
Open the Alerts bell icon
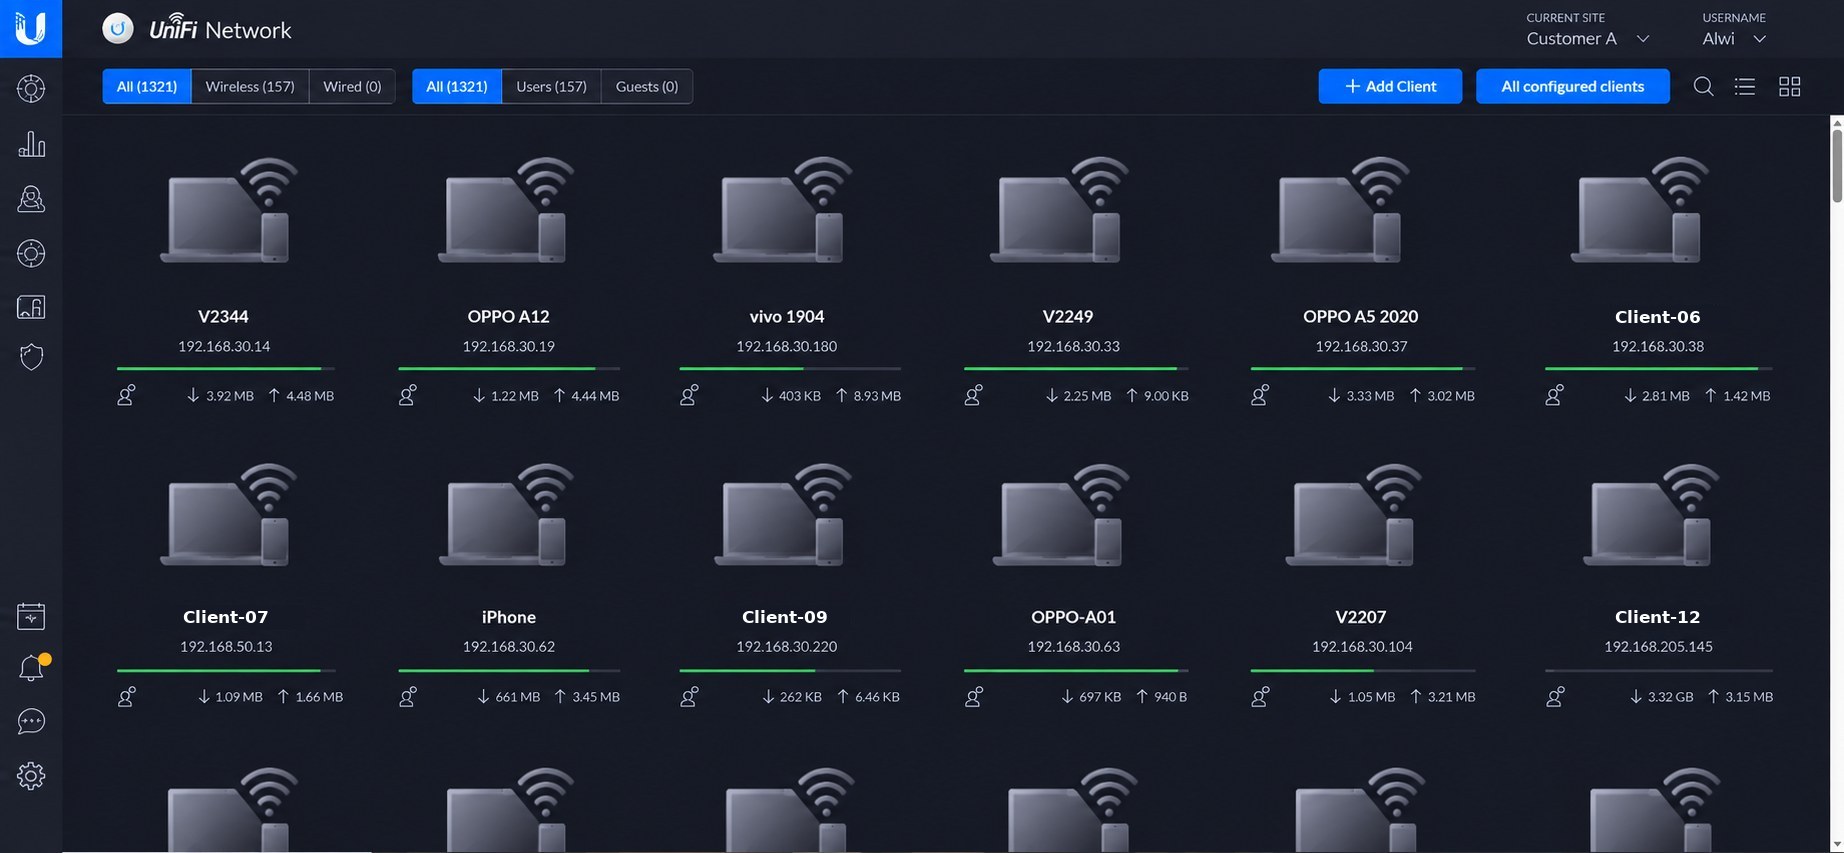(x=31, y=668)
